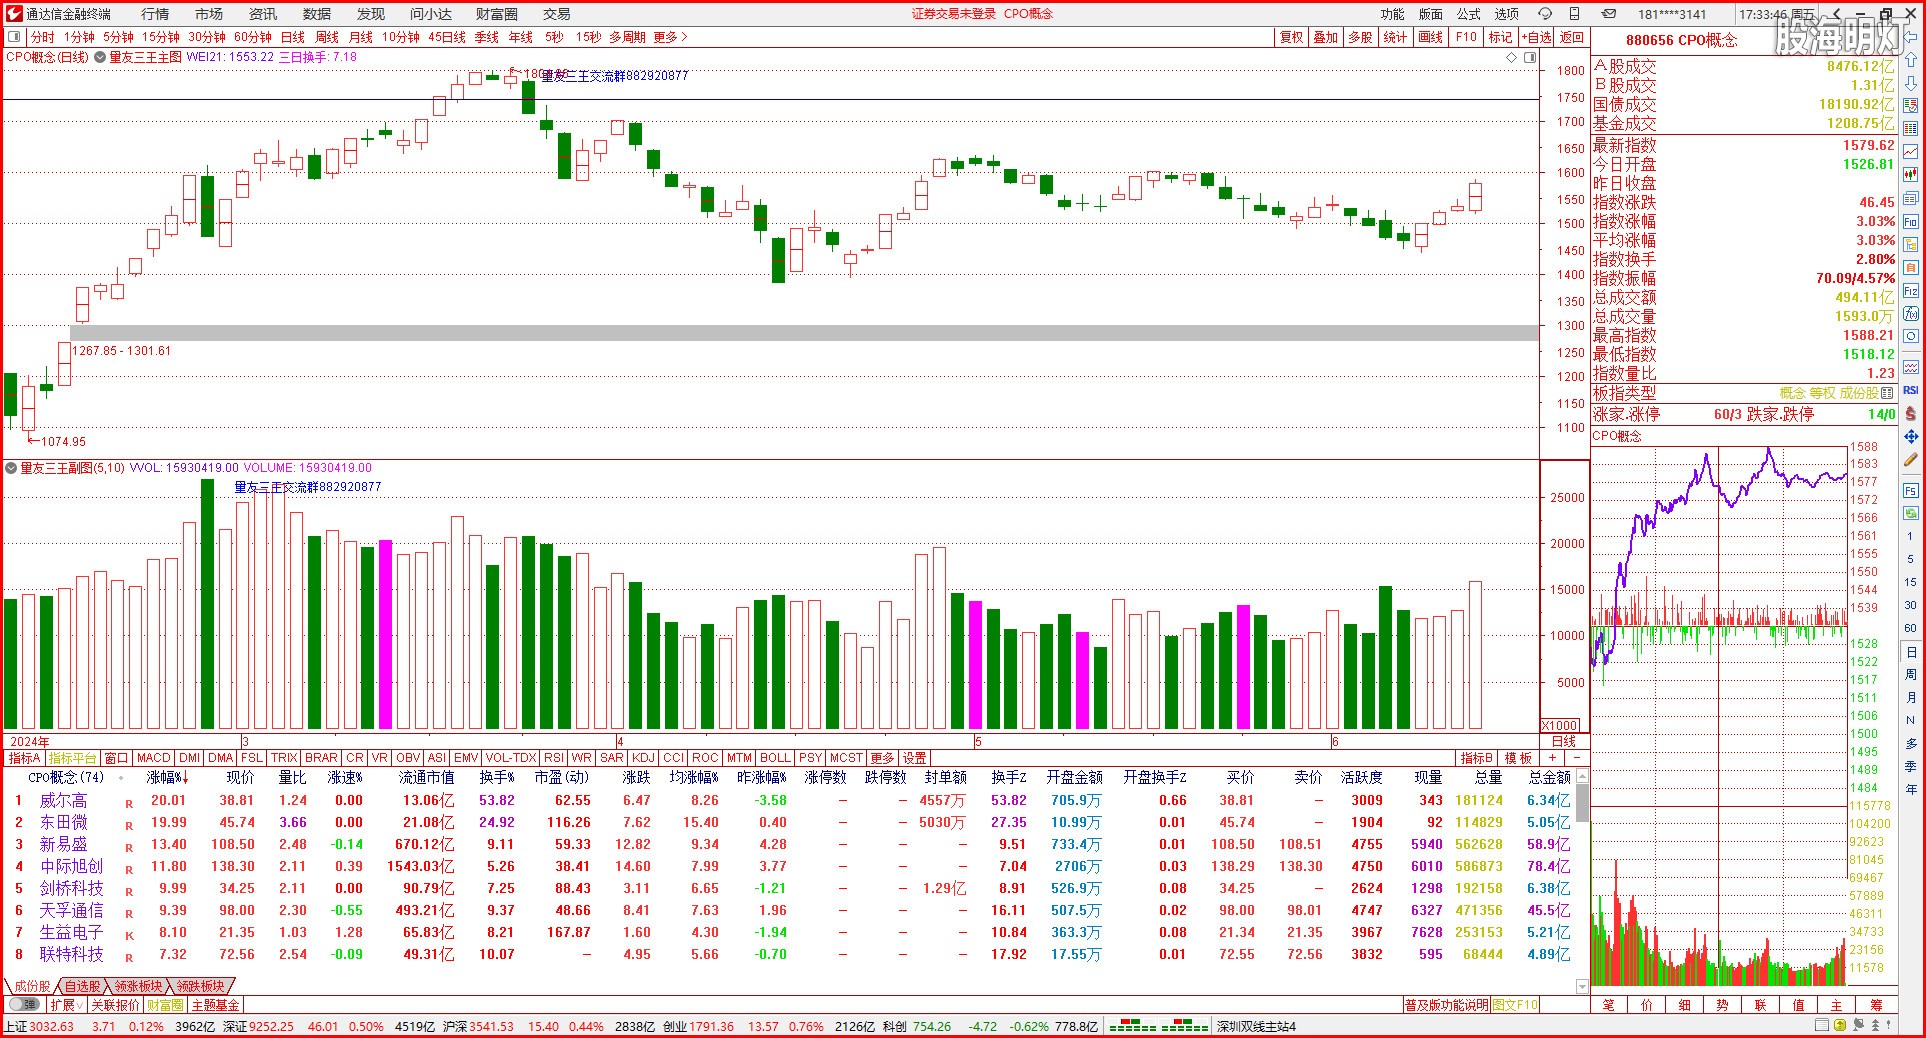Toggle 叠加 overlay mode
This screenshot has height=1038, width=1926.
point(1326,37)
